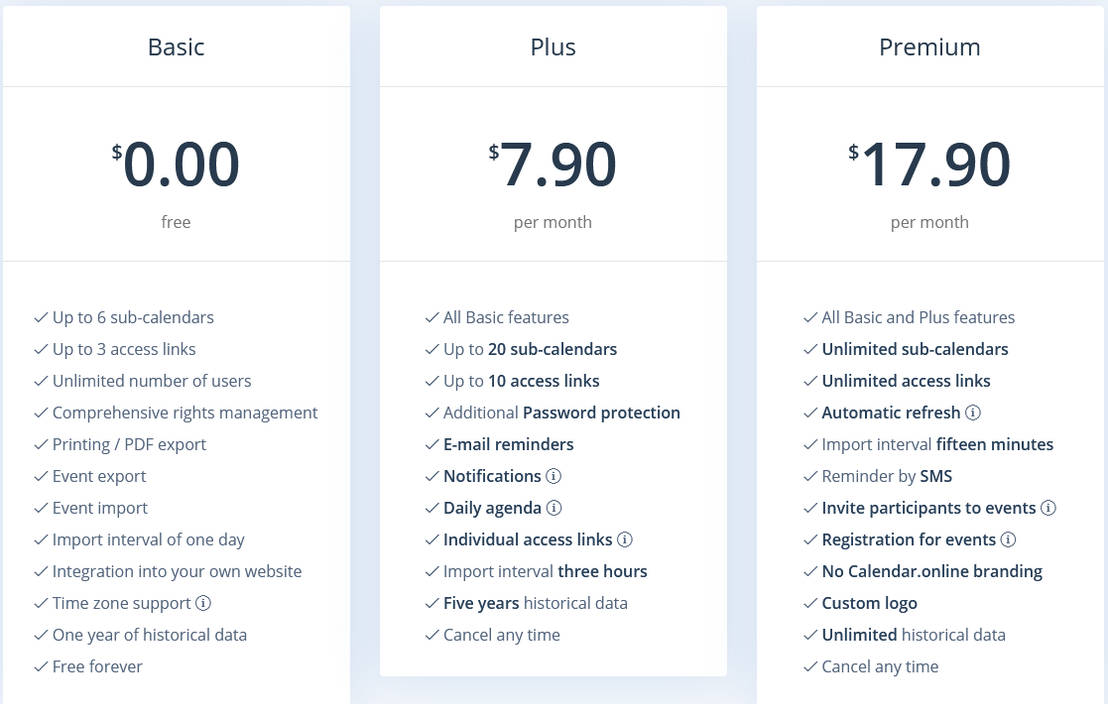Image resolution: width=1108 pixels, height=704 pixels.
Task: Click 'Import interval three hours' text
Action: tap(545, 571)
